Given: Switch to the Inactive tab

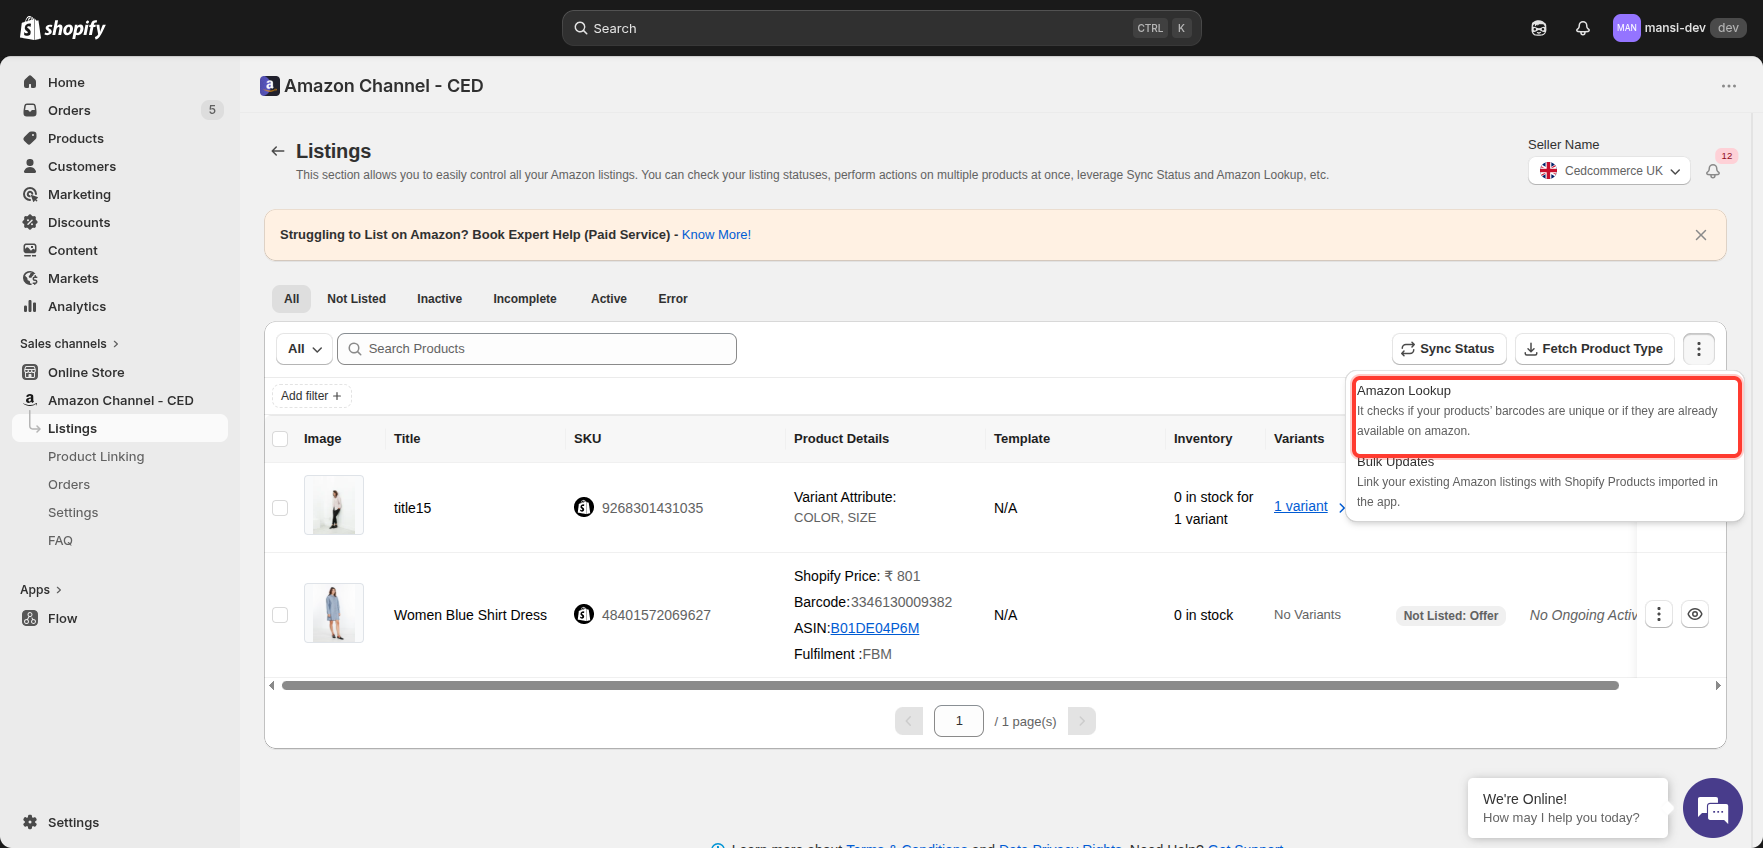Looking at the screenshot, I should click(x=439, y=299).
